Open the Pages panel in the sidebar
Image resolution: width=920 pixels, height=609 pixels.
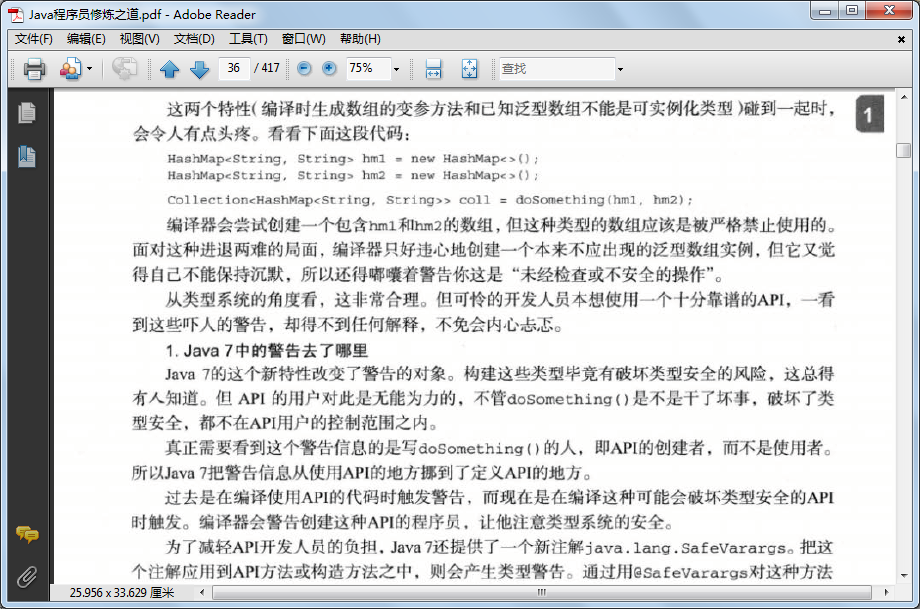tap(26, 113)
